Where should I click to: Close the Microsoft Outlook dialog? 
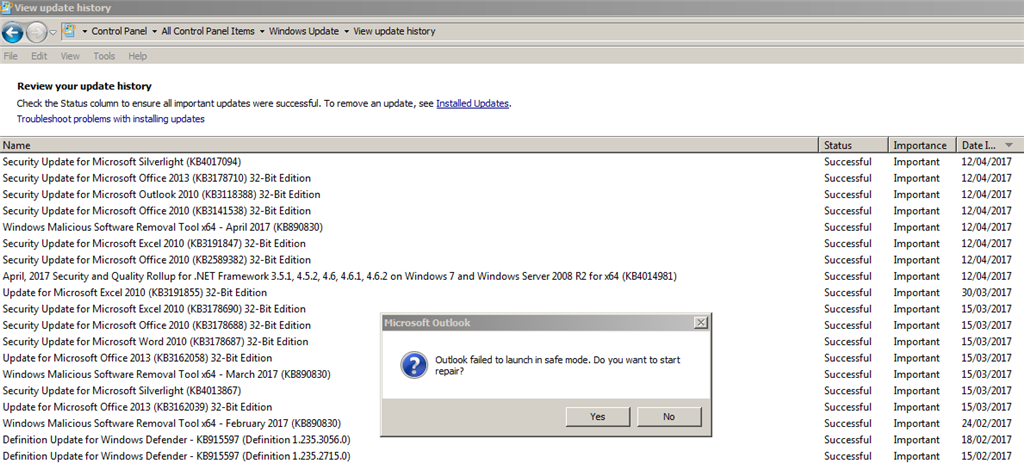coord(700,323)
